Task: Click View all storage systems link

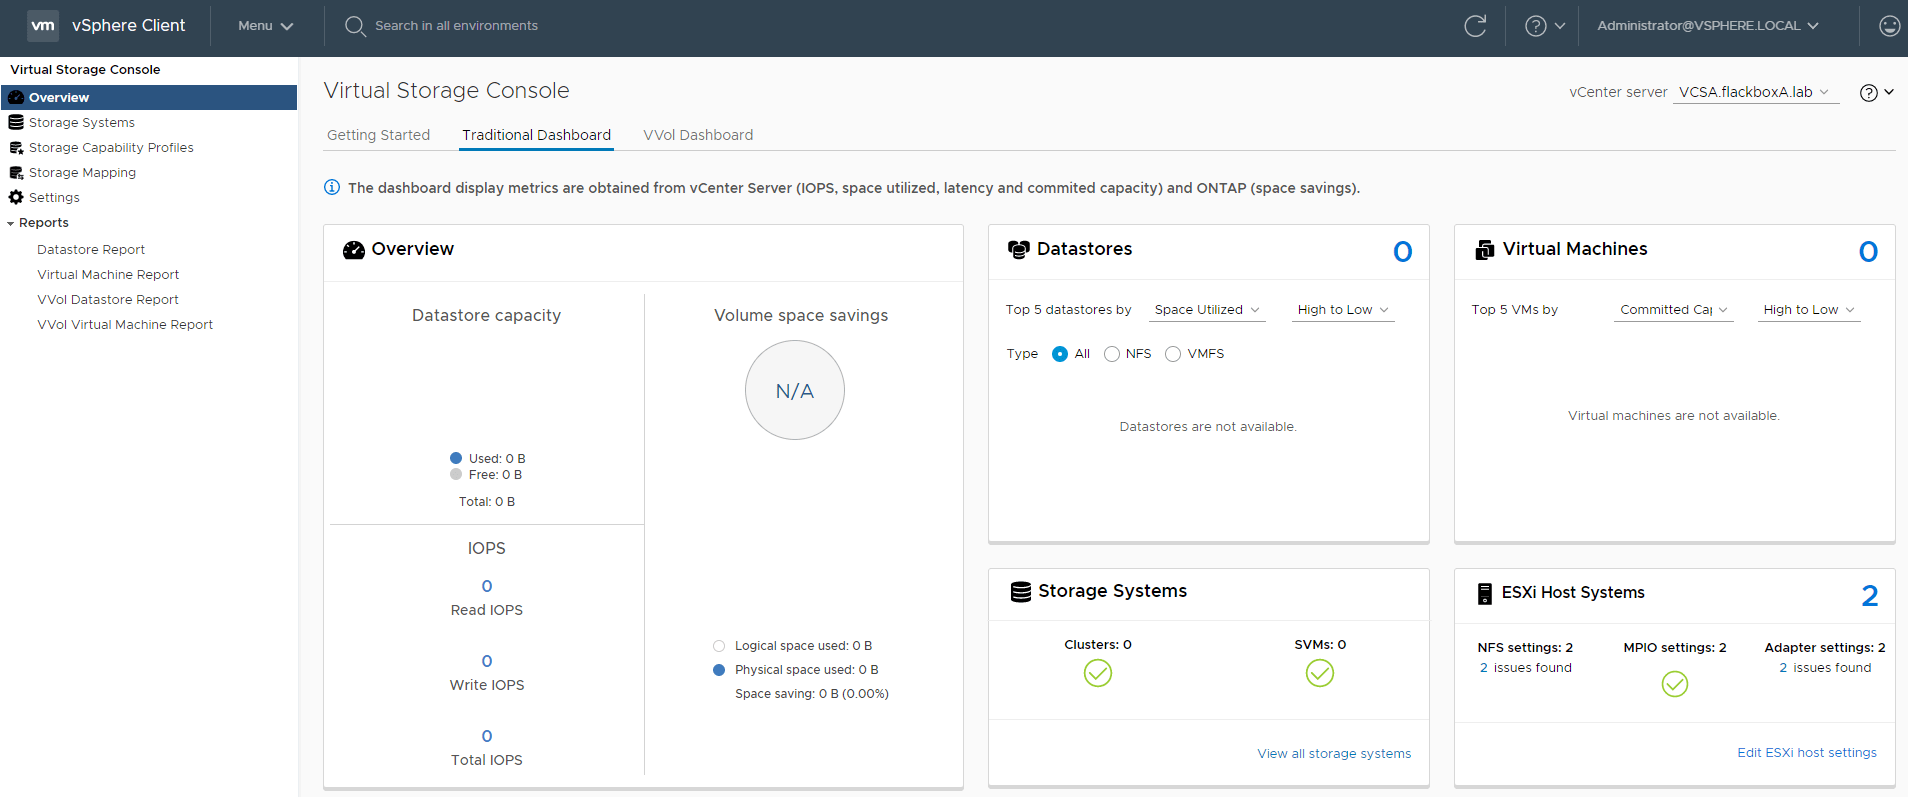Action: [1334, 753]
